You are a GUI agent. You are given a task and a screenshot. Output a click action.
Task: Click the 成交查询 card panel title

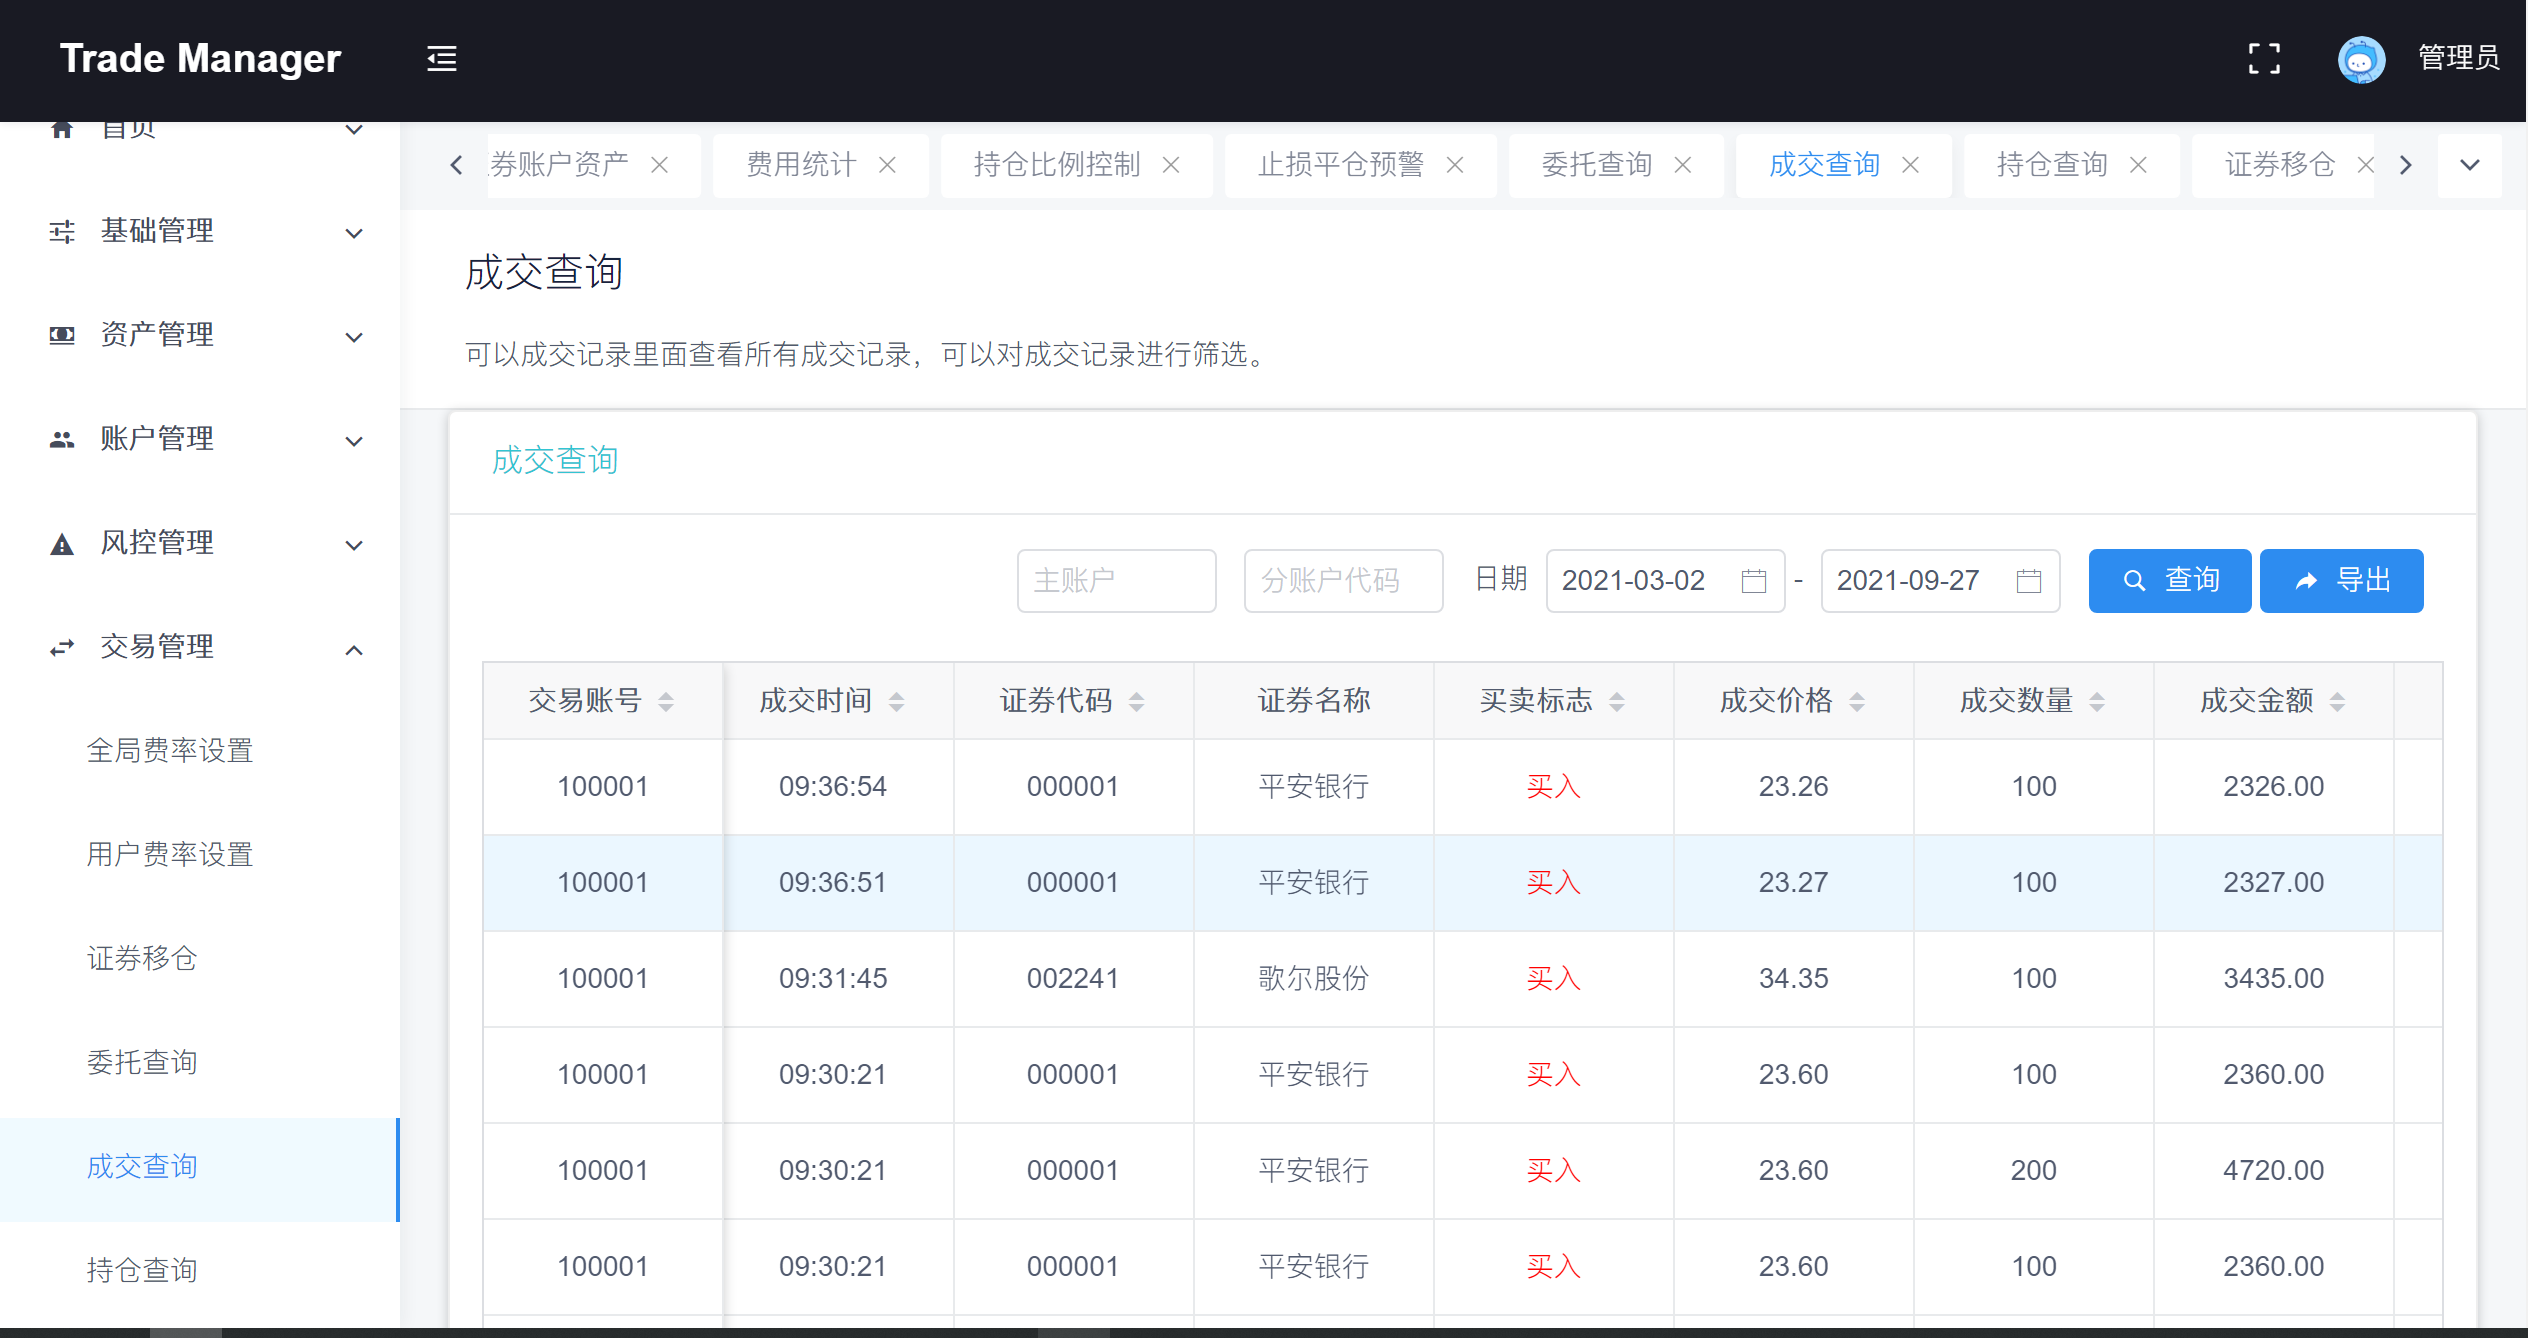(x=555, y=461)
